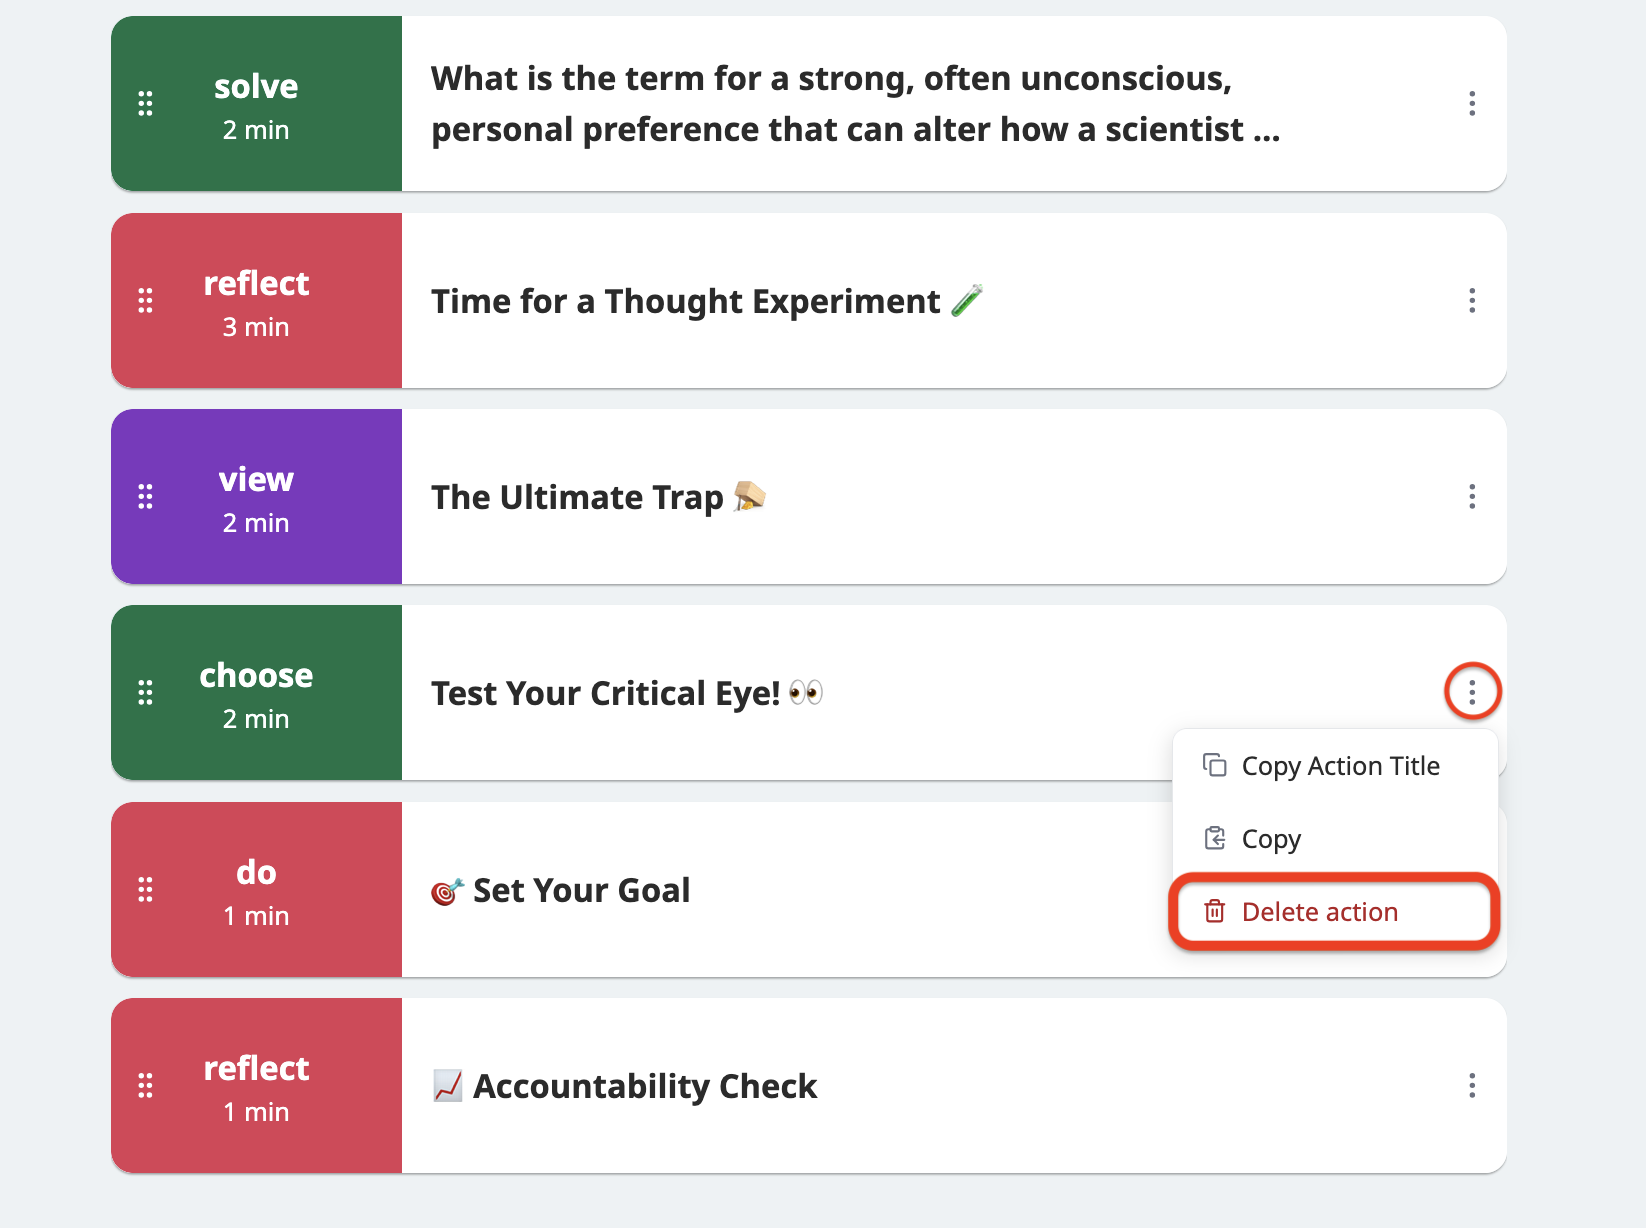This screenshot has height=1228, width=1646.
Task: Open three-dot menu for Accountability Check
Action: pyautogui.click(x=1472, y=1086)
